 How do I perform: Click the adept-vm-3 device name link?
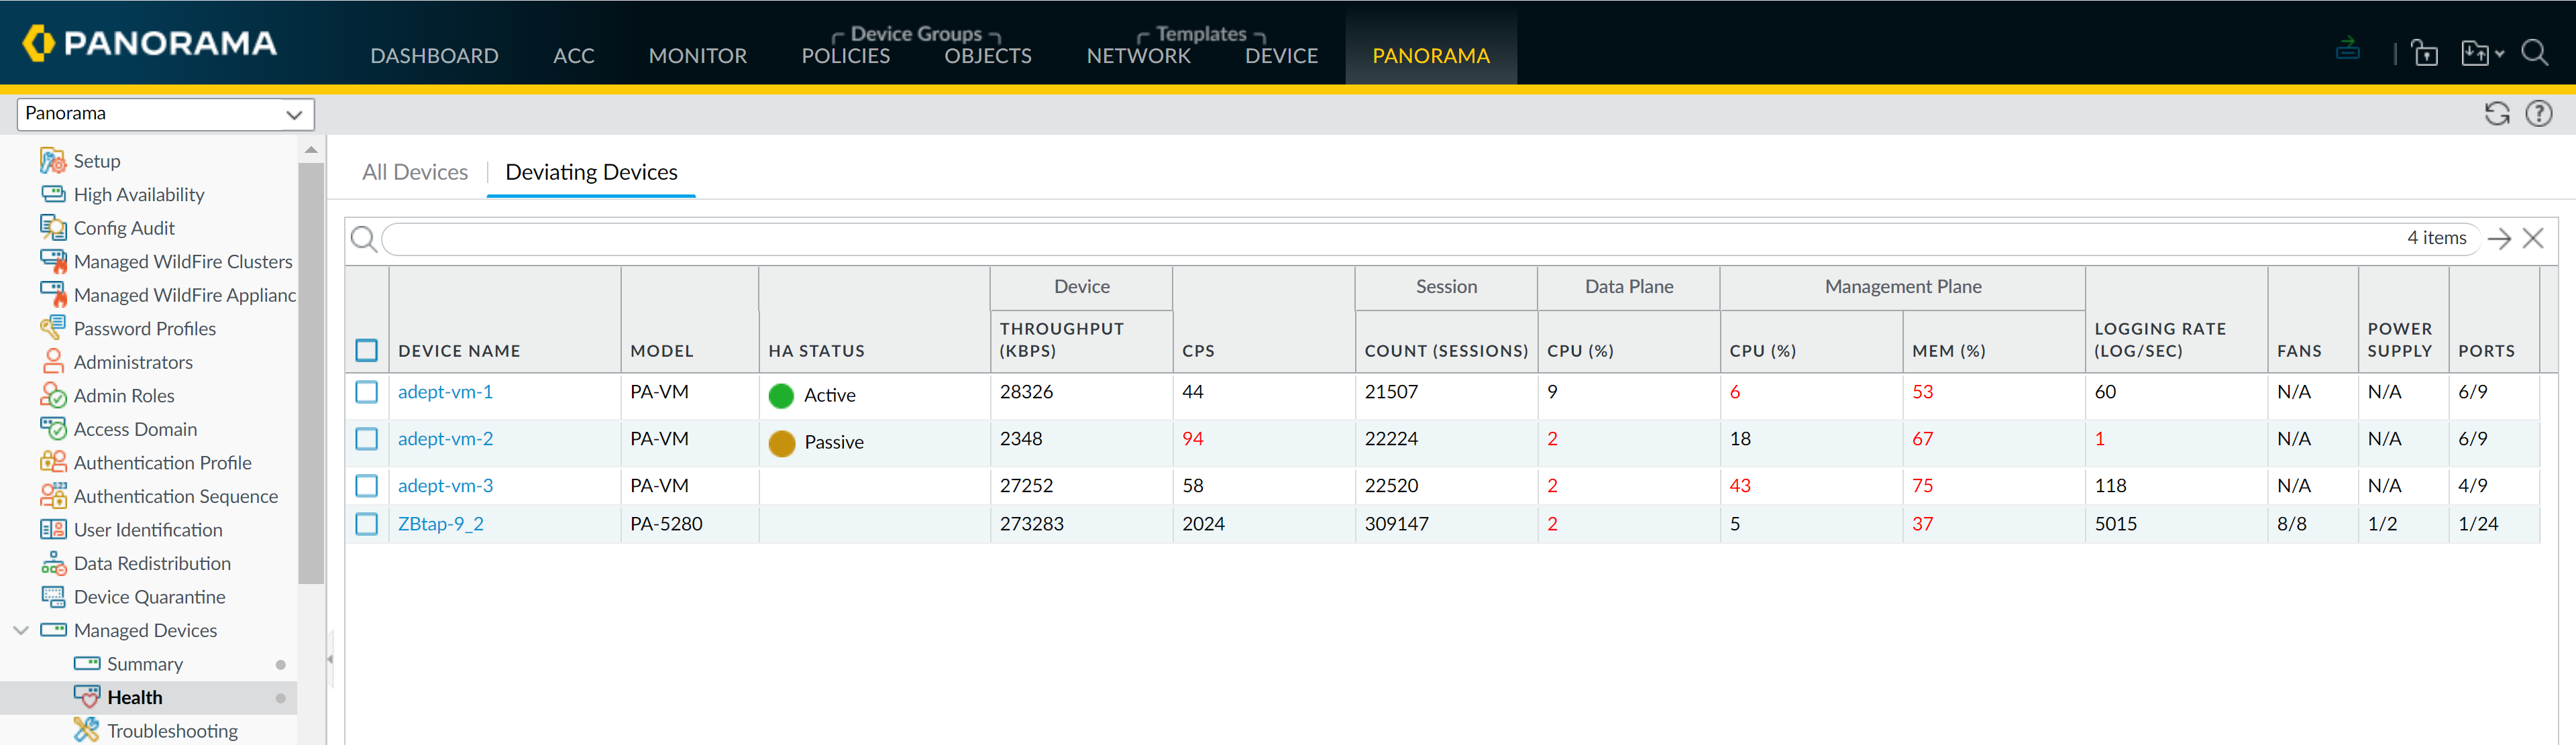click(x=445, y=486)
